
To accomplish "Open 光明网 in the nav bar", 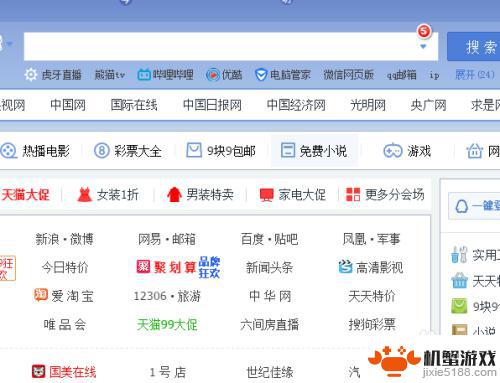I will [x=368, y=105].
